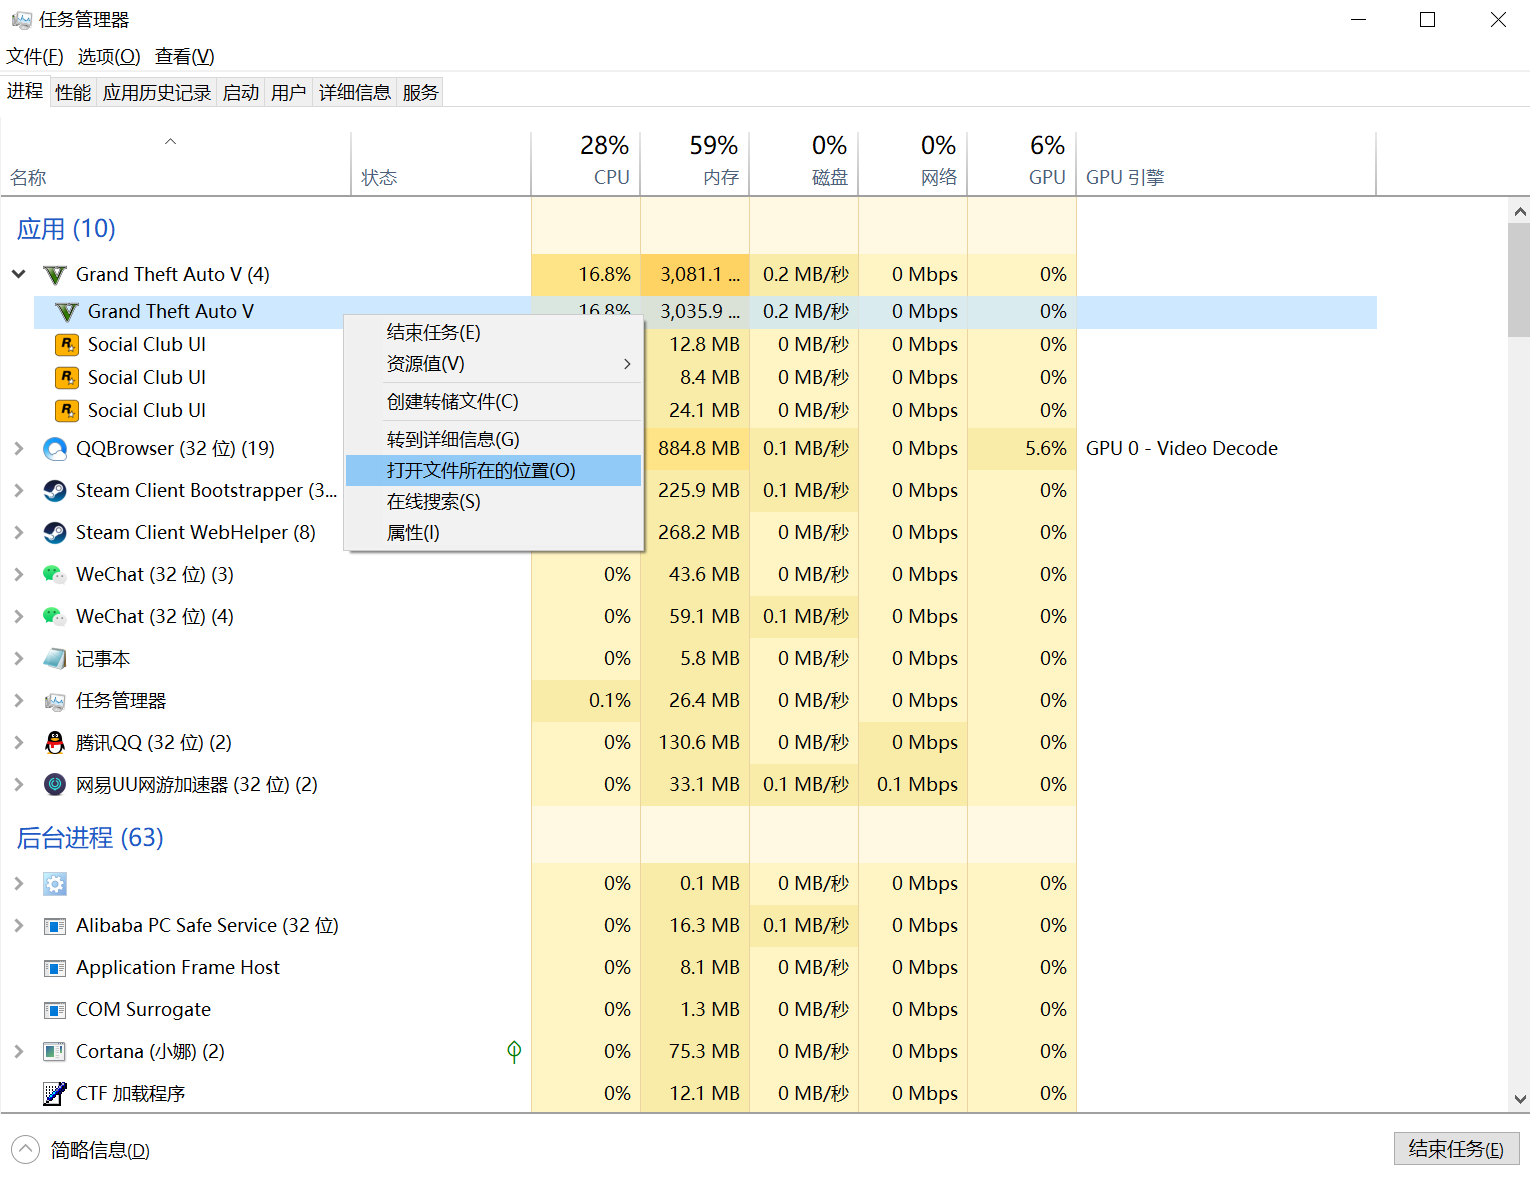Click the CTF 加载程序 icon
The image size is (1530, 1181).
(x=55, y=1094)
